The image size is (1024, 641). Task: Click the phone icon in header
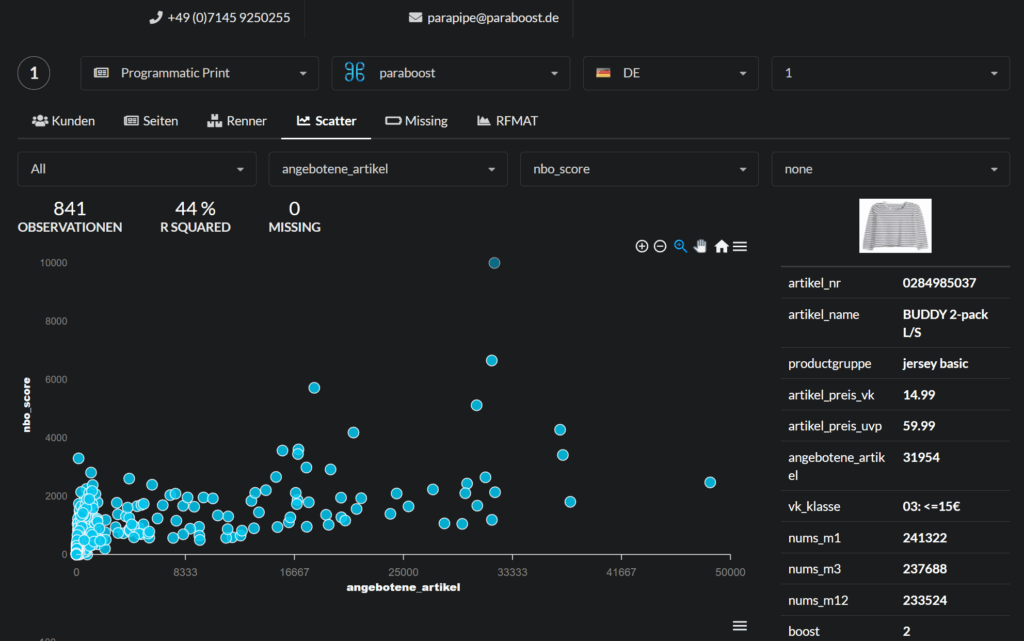(x=155, y=18)
